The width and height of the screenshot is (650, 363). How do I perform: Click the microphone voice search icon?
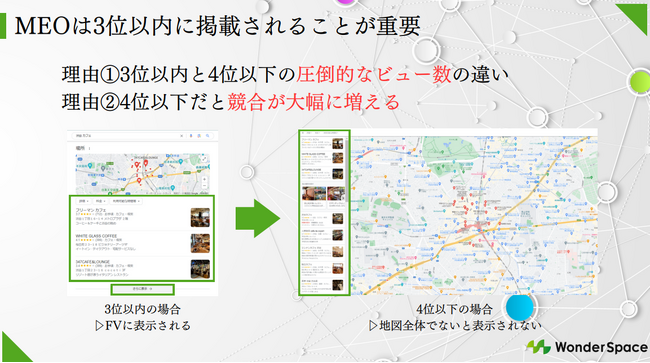pyautogui.click(x=191, y=136)
